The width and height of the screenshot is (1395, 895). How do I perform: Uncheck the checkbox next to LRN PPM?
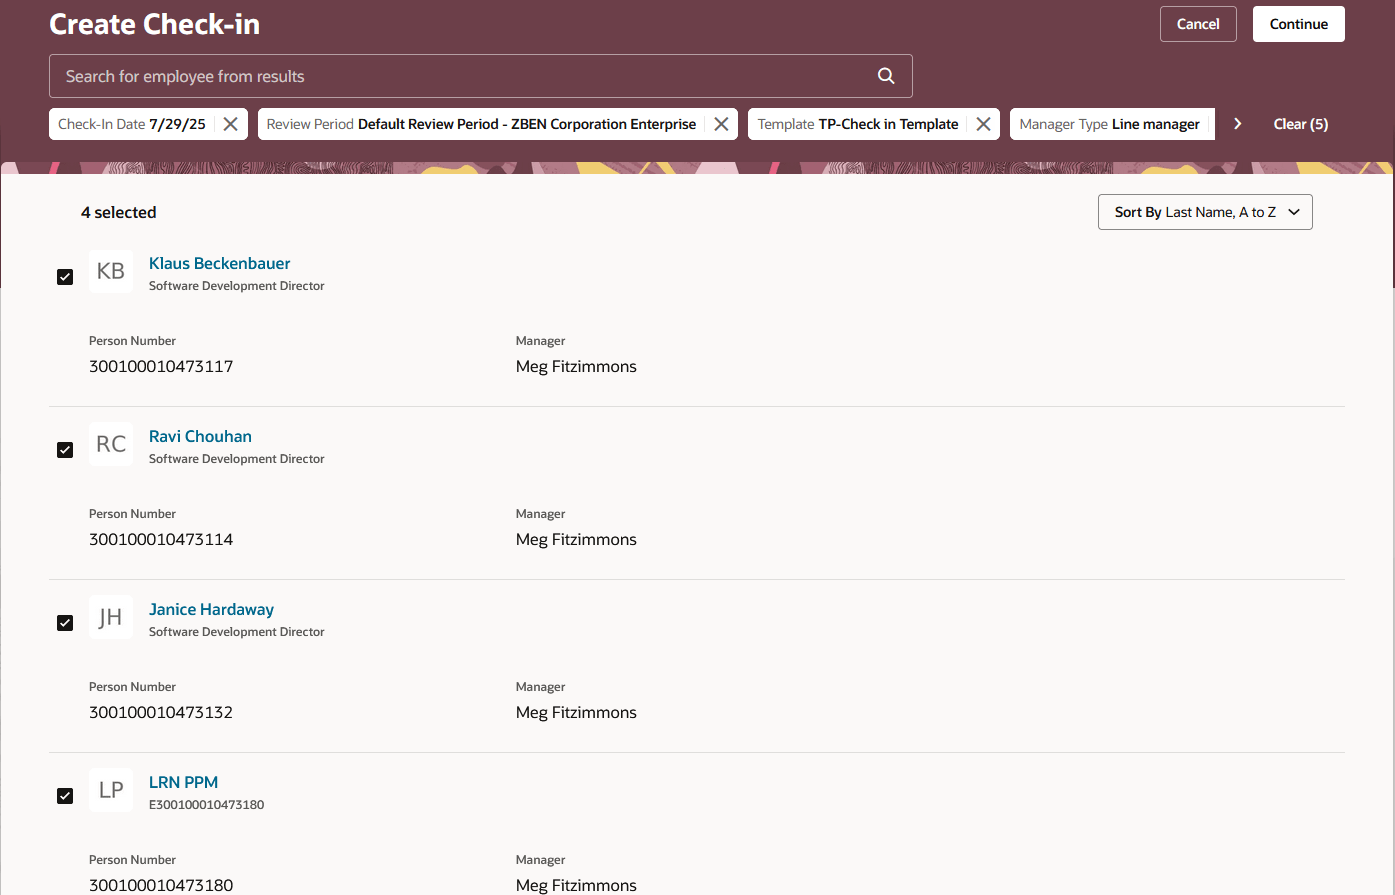click(x=65, y=796)
